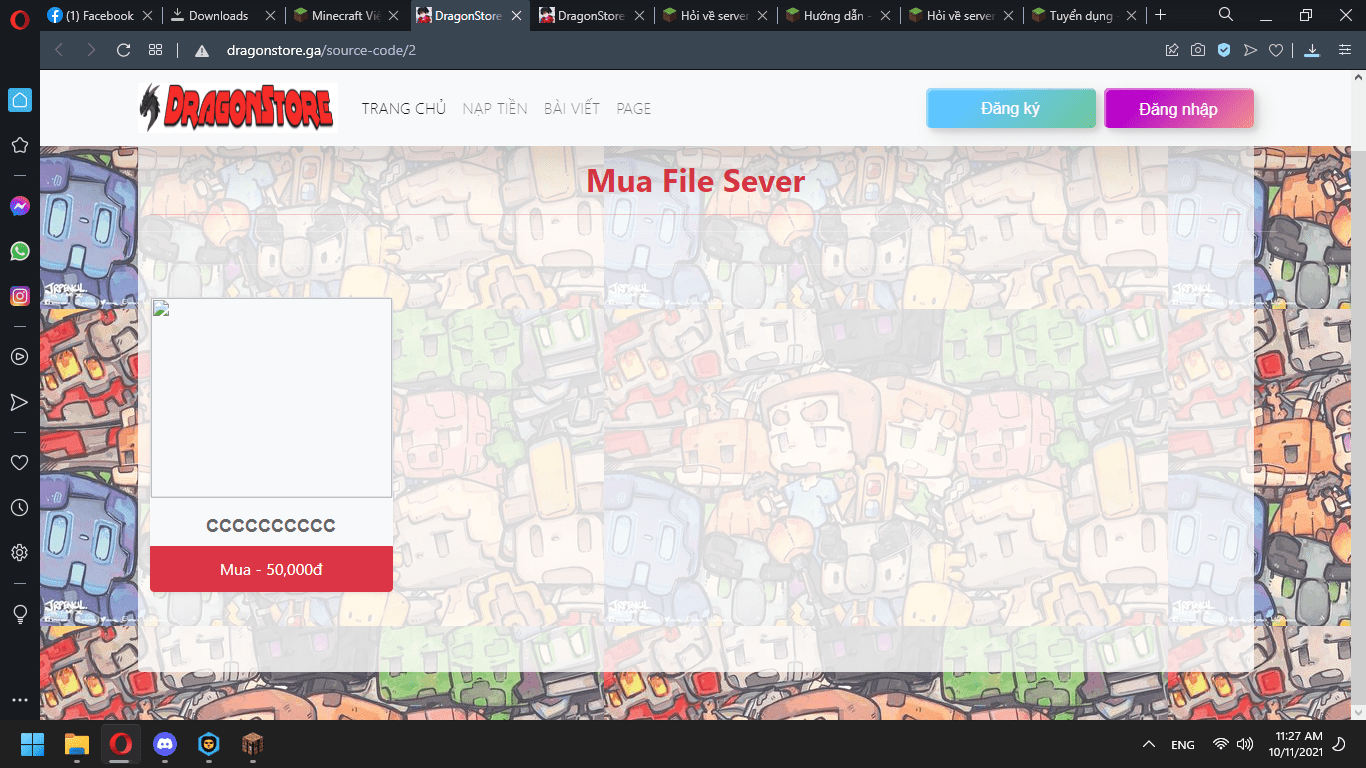Viewport: 1366px width, 768px height.
Task: Open Messenger in the Opera sidebar
Action: coord(19,206)
